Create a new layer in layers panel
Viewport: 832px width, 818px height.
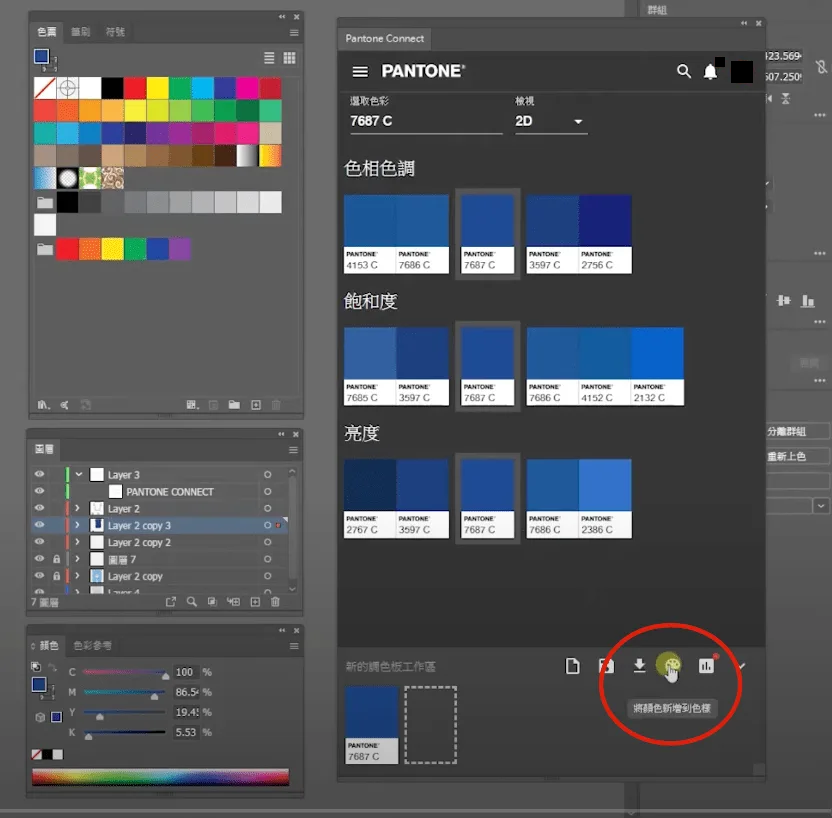[255, 602]
